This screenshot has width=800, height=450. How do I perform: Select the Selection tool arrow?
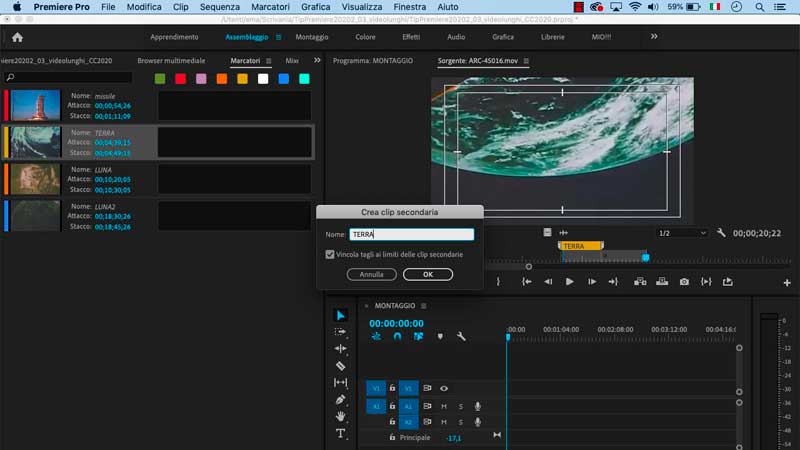(x=341, y=315)
